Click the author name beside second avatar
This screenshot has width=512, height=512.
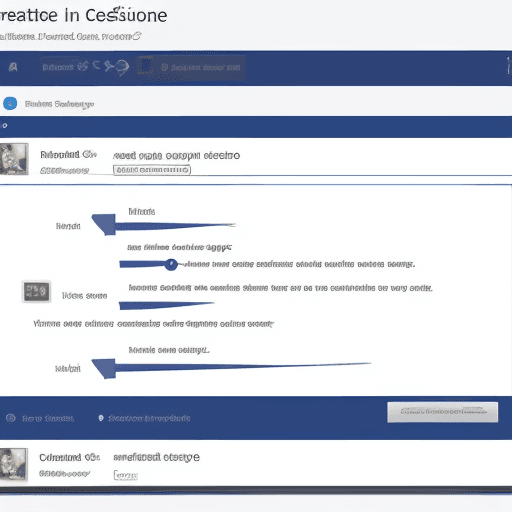(69, 457)
